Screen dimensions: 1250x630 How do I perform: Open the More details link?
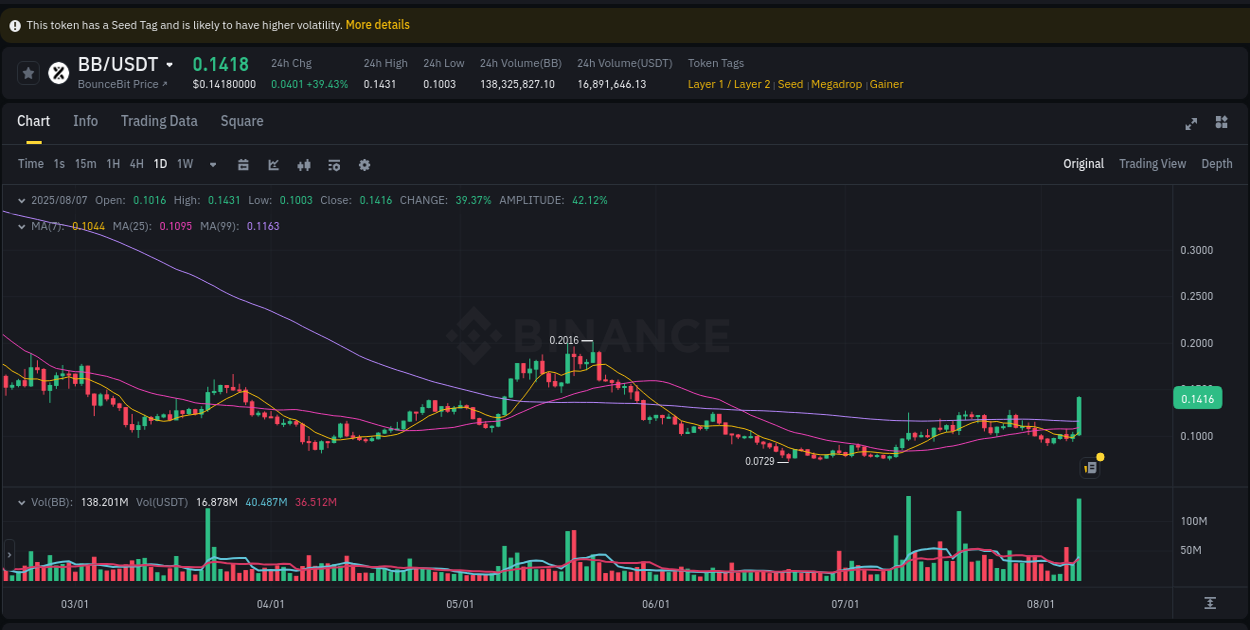click(377, 24)
